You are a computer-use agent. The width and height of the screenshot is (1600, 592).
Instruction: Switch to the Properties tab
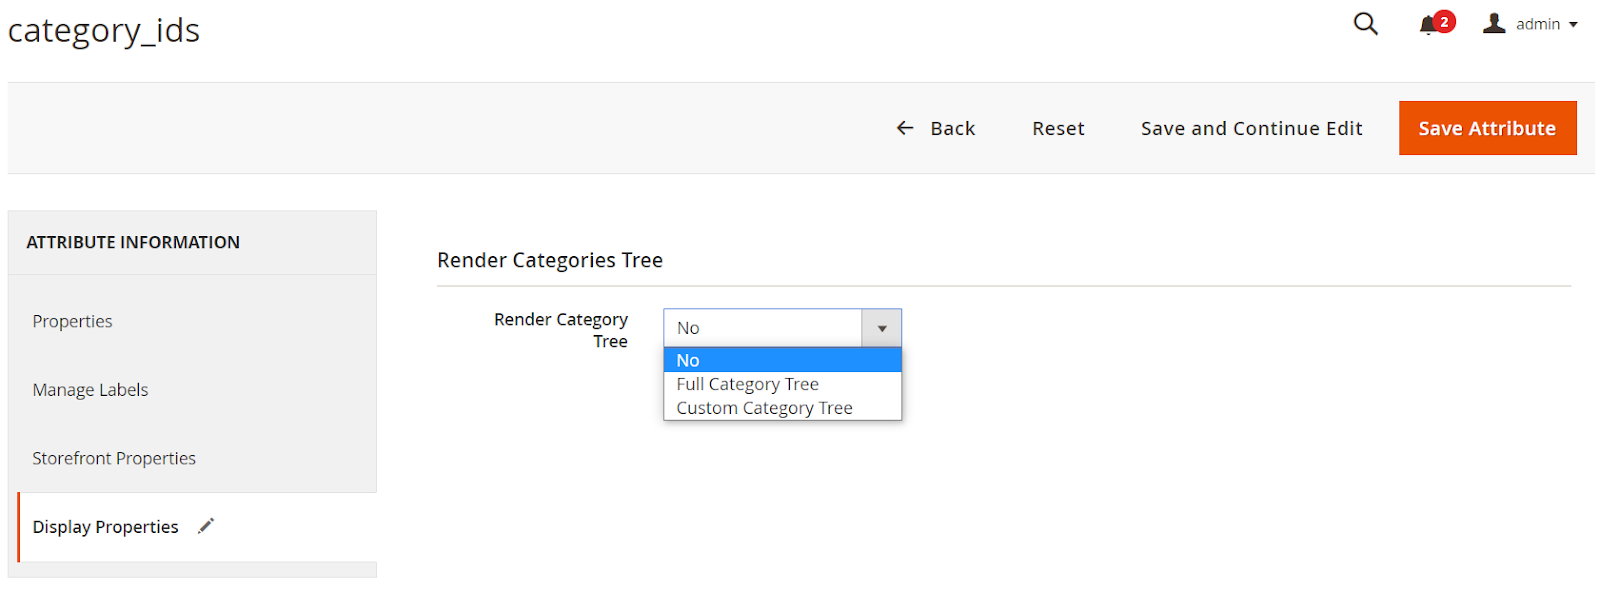pyautogui.click(x=72, y=321)
